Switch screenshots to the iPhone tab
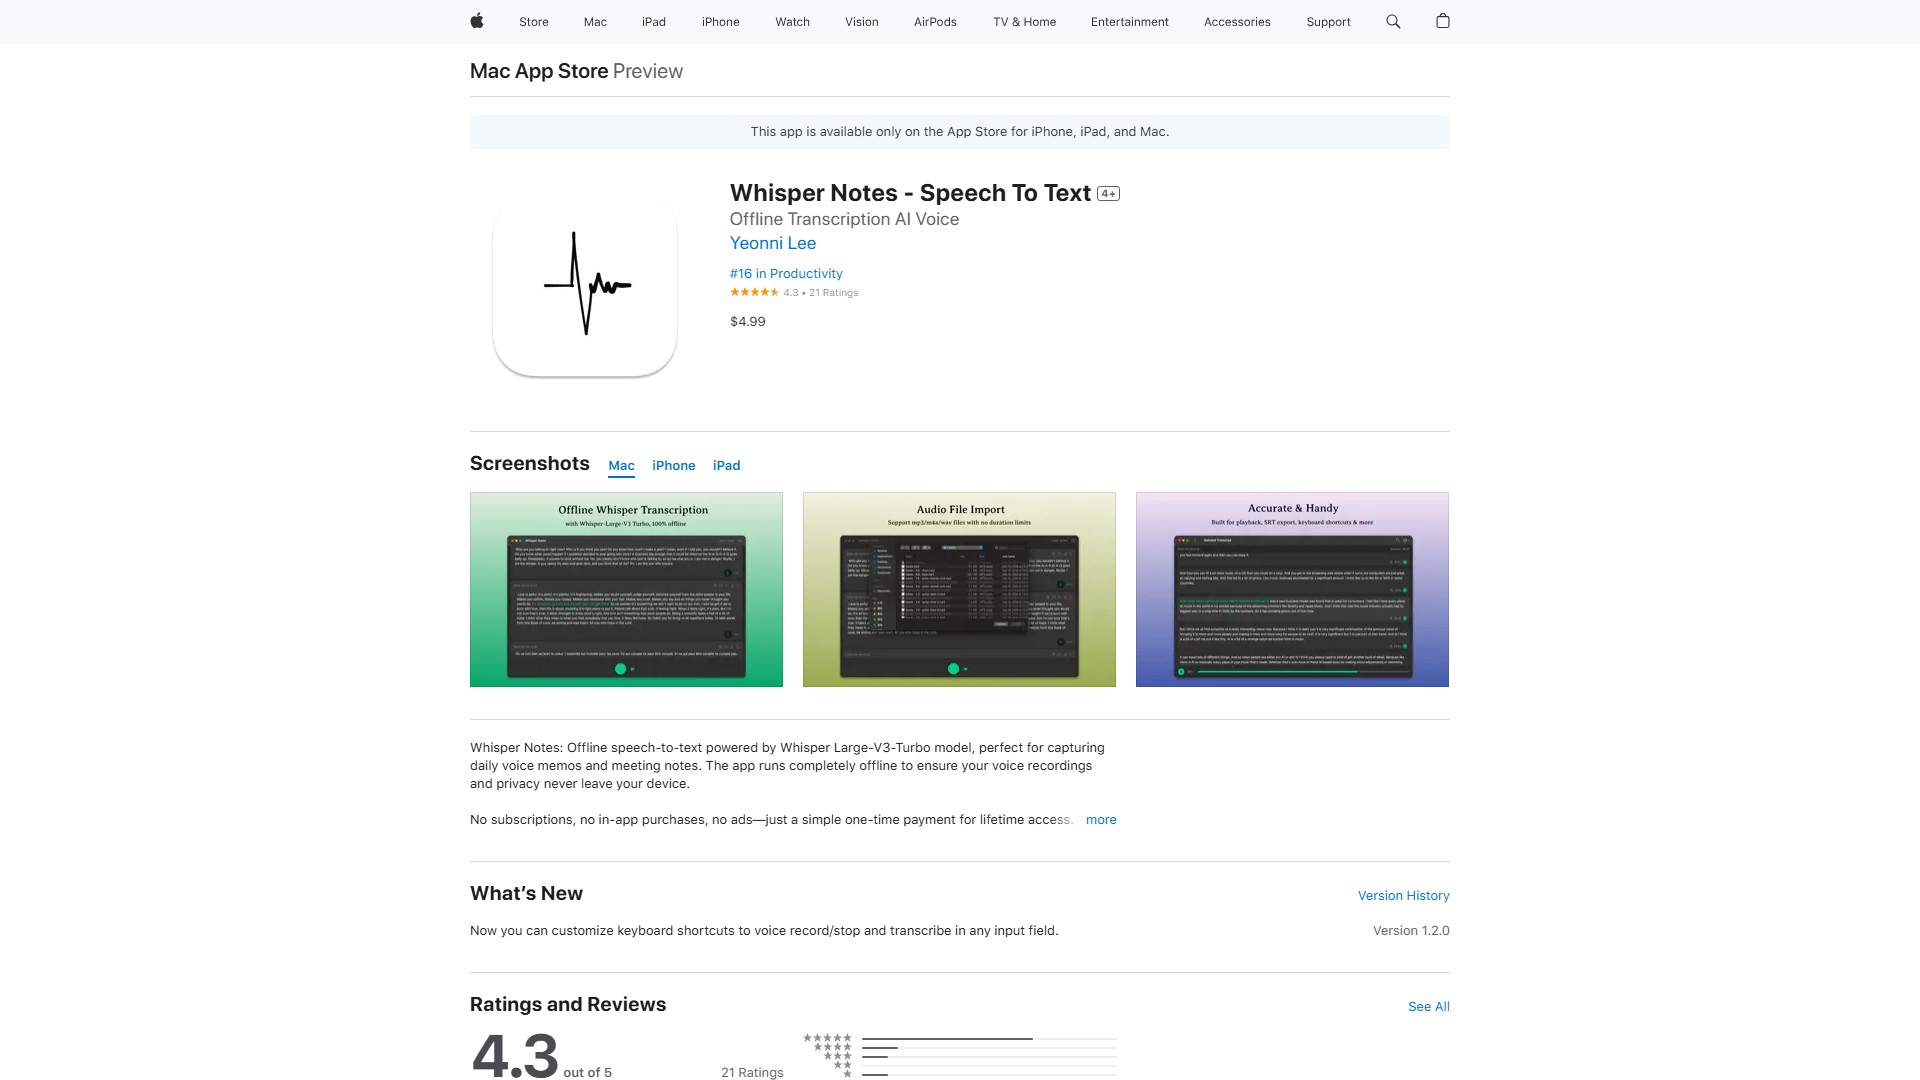Screen dimensions: 1920x1080 pos(673,466)
